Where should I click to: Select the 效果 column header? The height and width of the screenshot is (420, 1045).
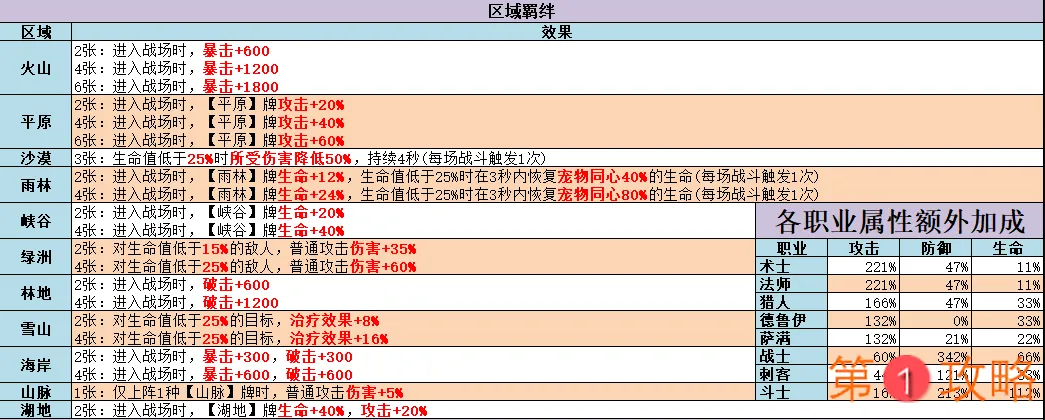coord(558,32)
